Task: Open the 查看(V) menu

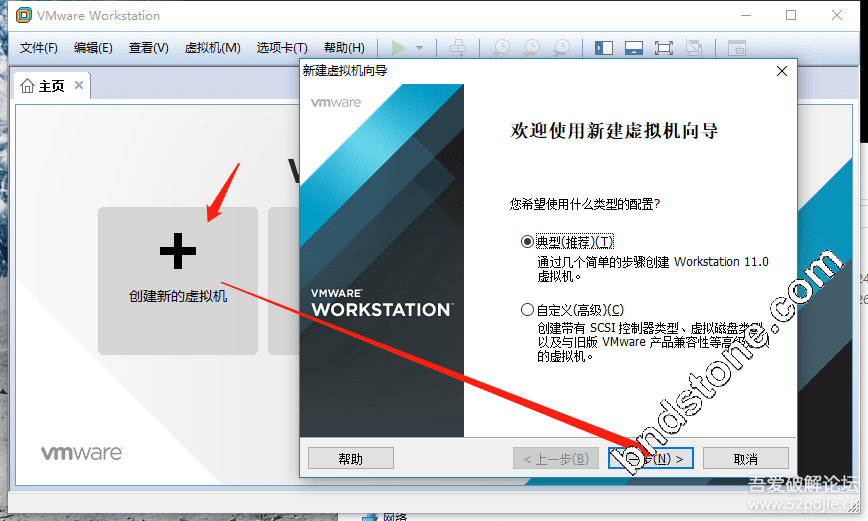Action: 148,48
